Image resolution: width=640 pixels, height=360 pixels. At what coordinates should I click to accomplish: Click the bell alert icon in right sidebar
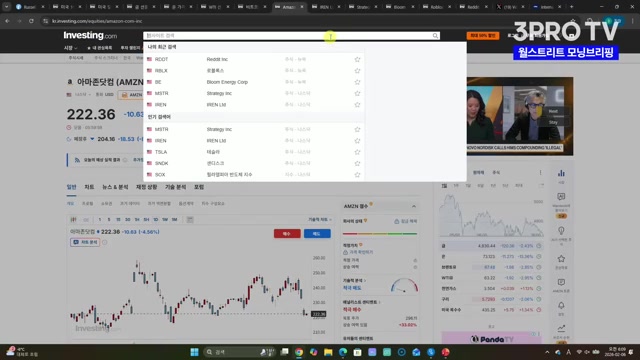point(561,306)
